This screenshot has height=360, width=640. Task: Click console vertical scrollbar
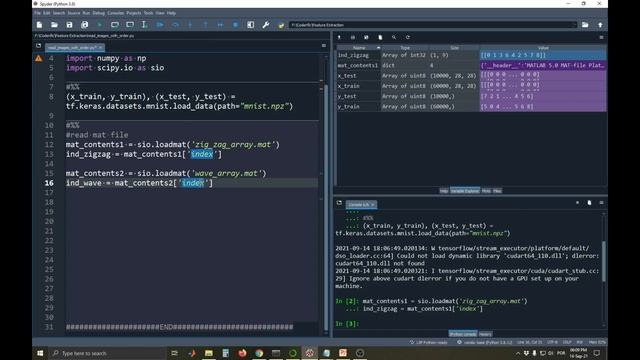point(604,261)
